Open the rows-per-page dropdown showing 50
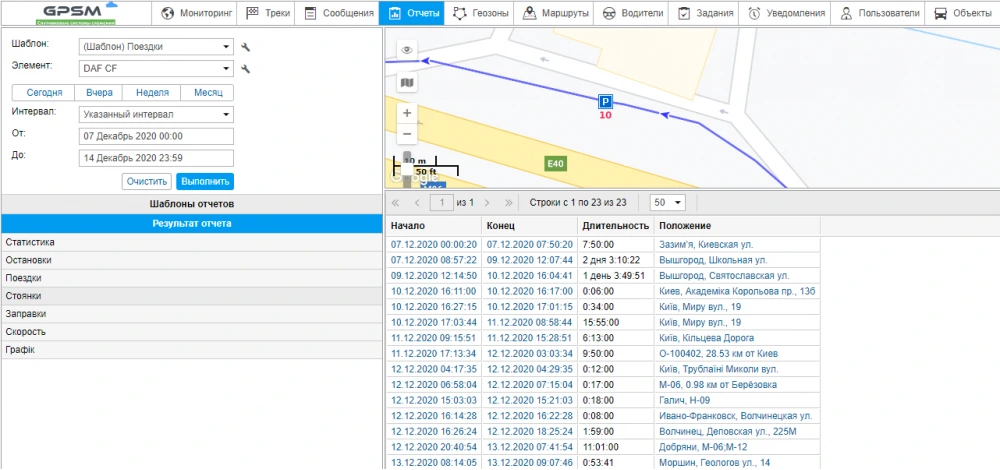 (x=666, y=202)
